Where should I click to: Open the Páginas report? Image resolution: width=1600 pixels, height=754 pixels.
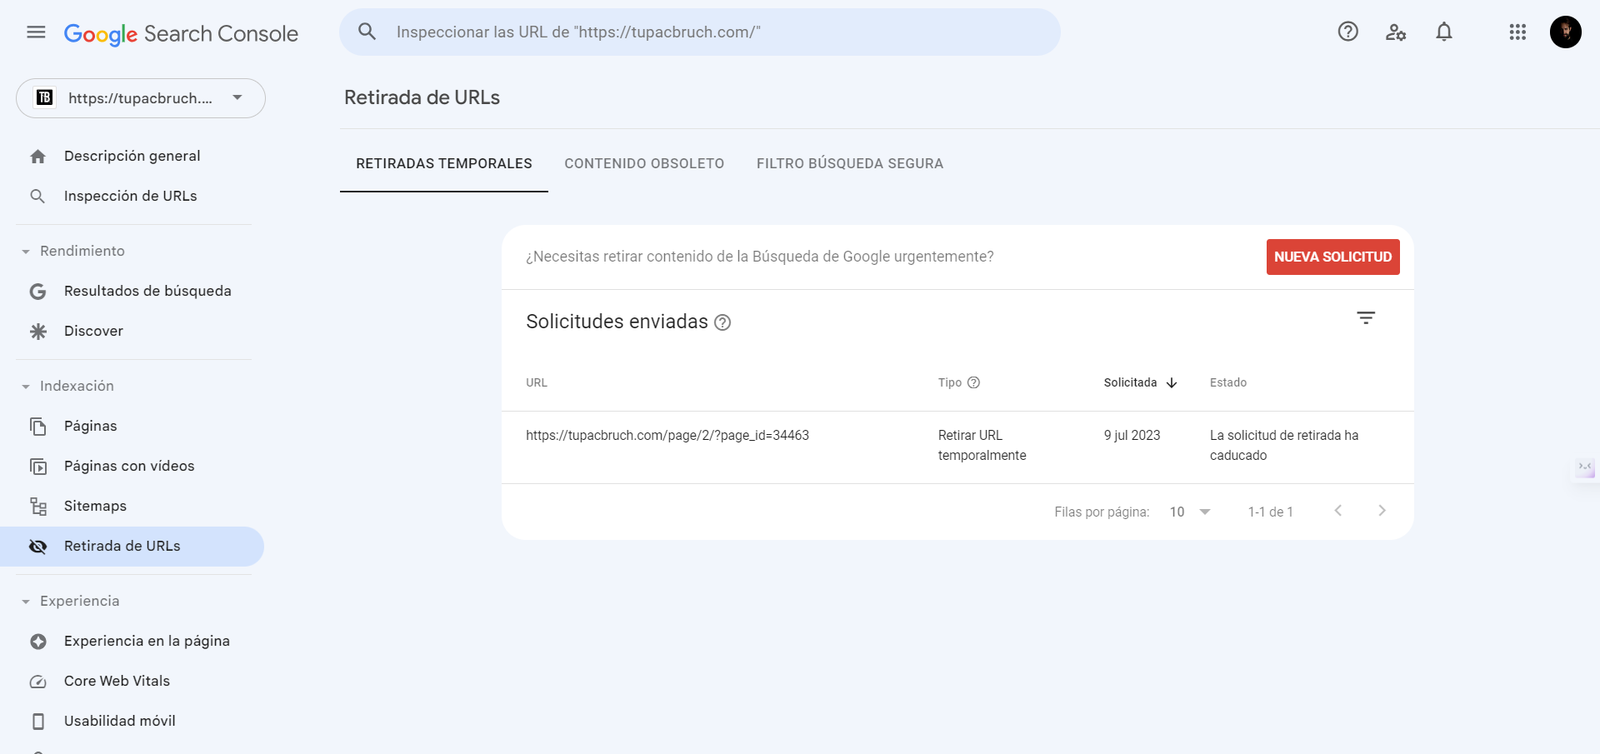[x=90, y=426]
